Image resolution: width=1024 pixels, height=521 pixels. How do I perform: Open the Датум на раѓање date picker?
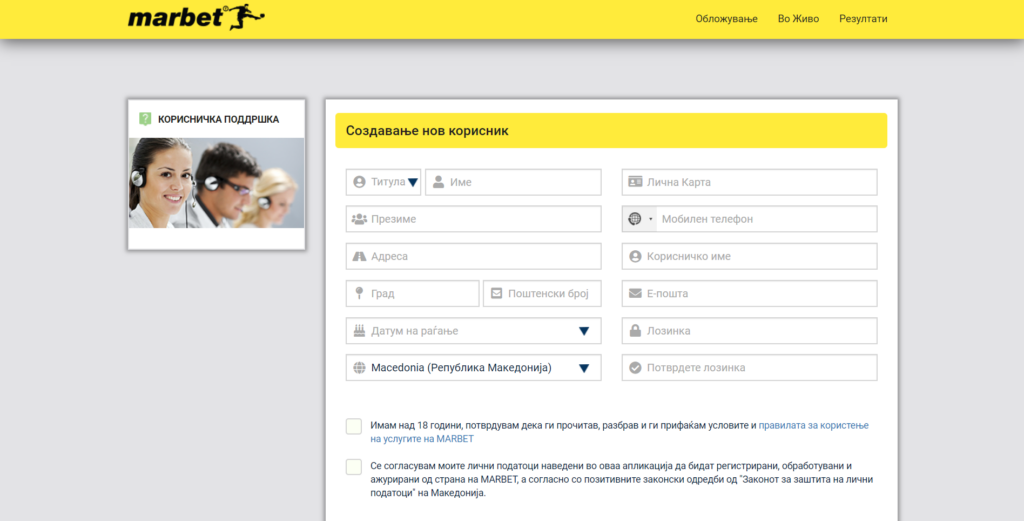(473, 331)
